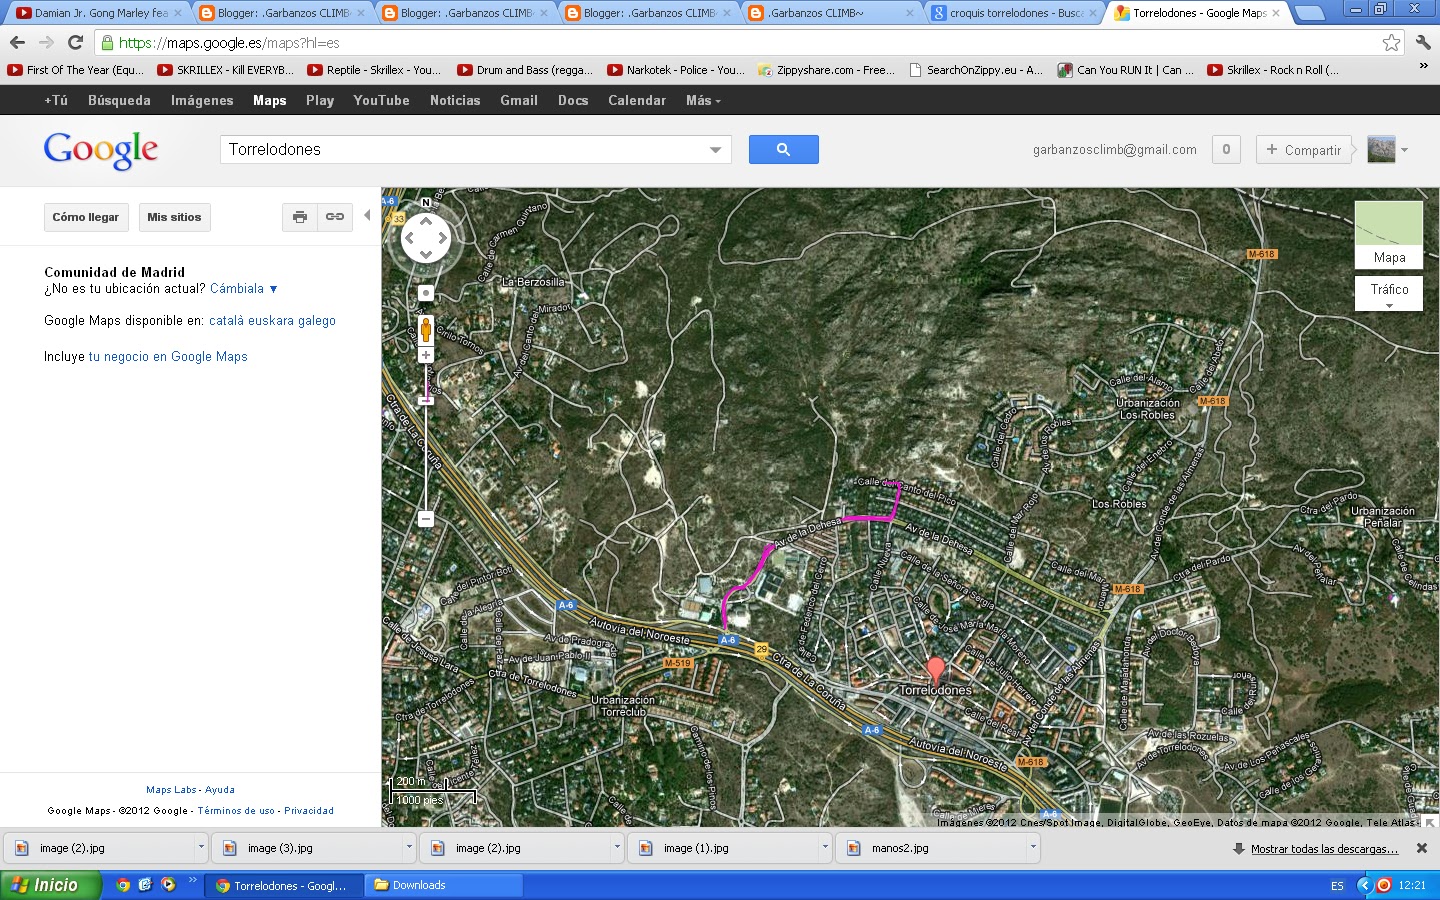Click the Cómo llegar button
This screenshot has height=900, width=1440.
86,217
